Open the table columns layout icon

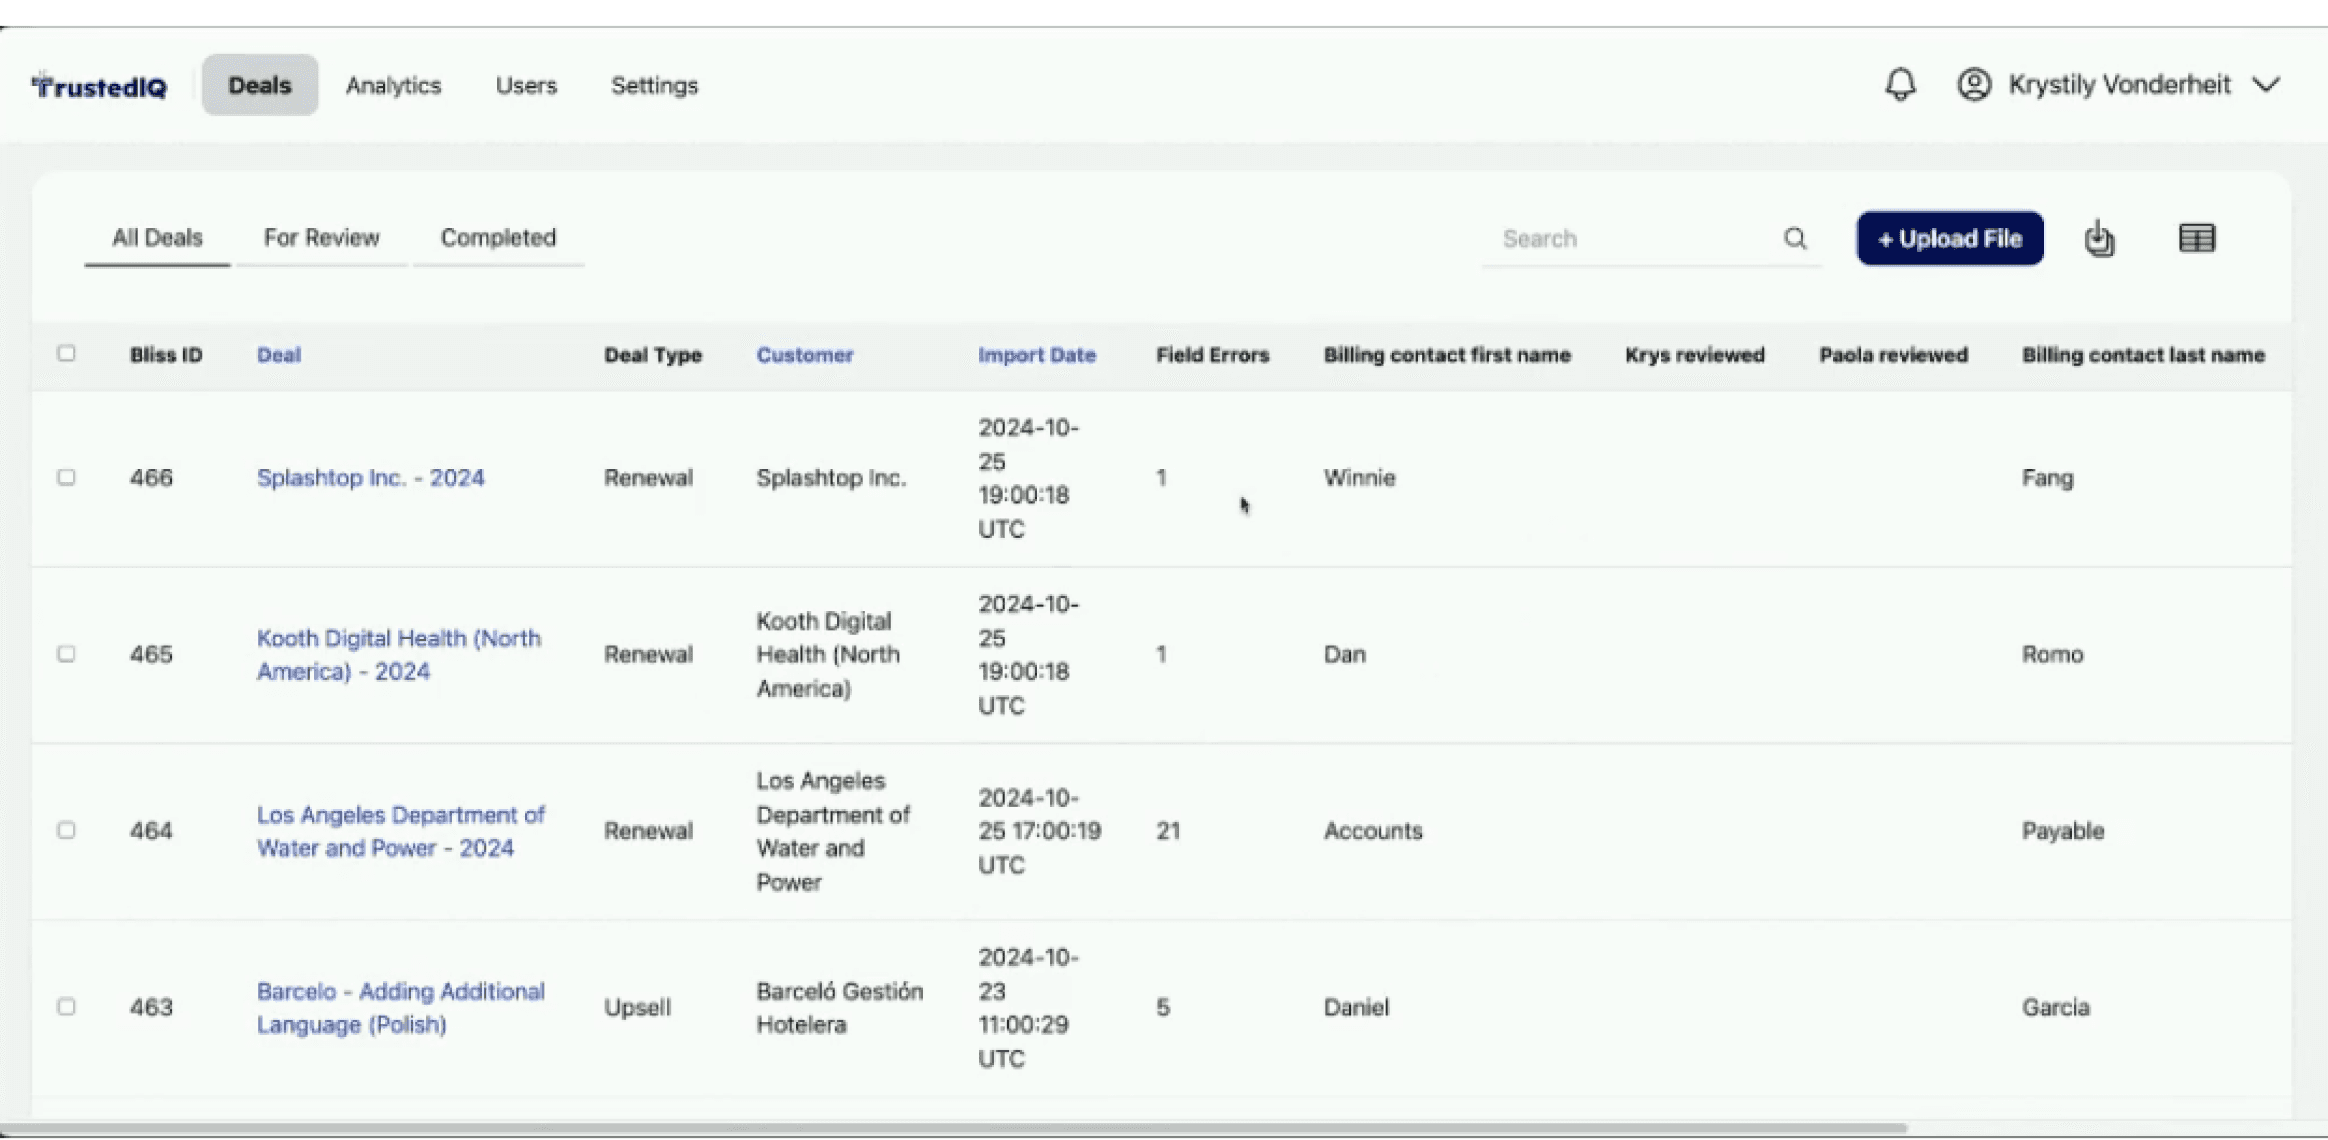(x=2196, y=239)
